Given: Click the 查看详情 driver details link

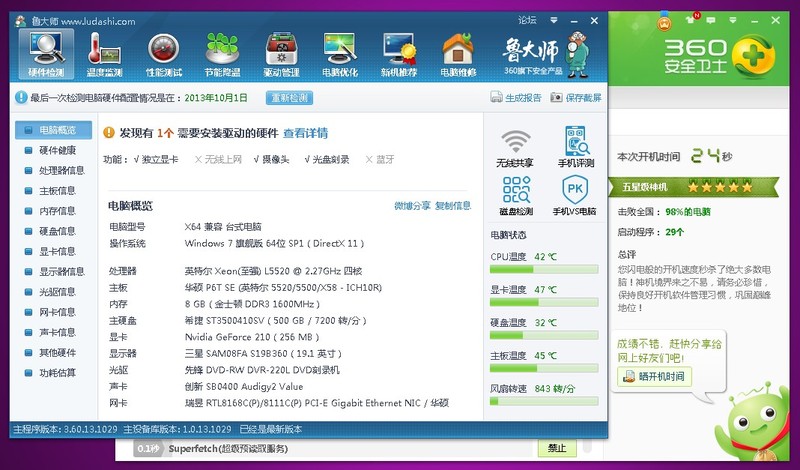Looking at the screenshot, I should click(x=305, y=133).
